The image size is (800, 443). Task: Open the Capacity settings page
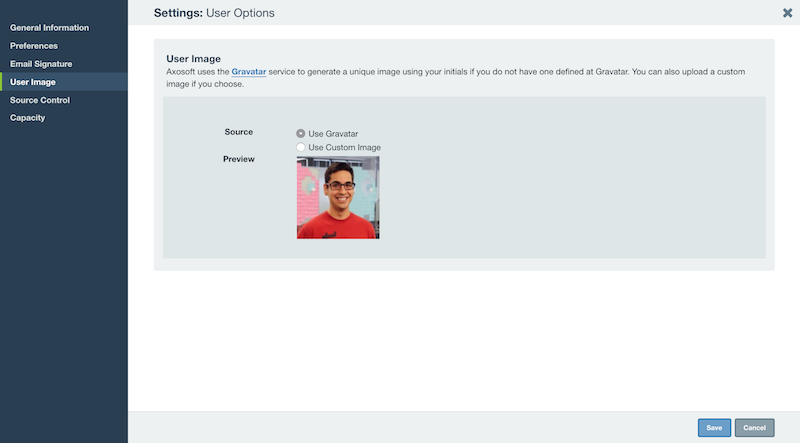(x=28, y=117)
